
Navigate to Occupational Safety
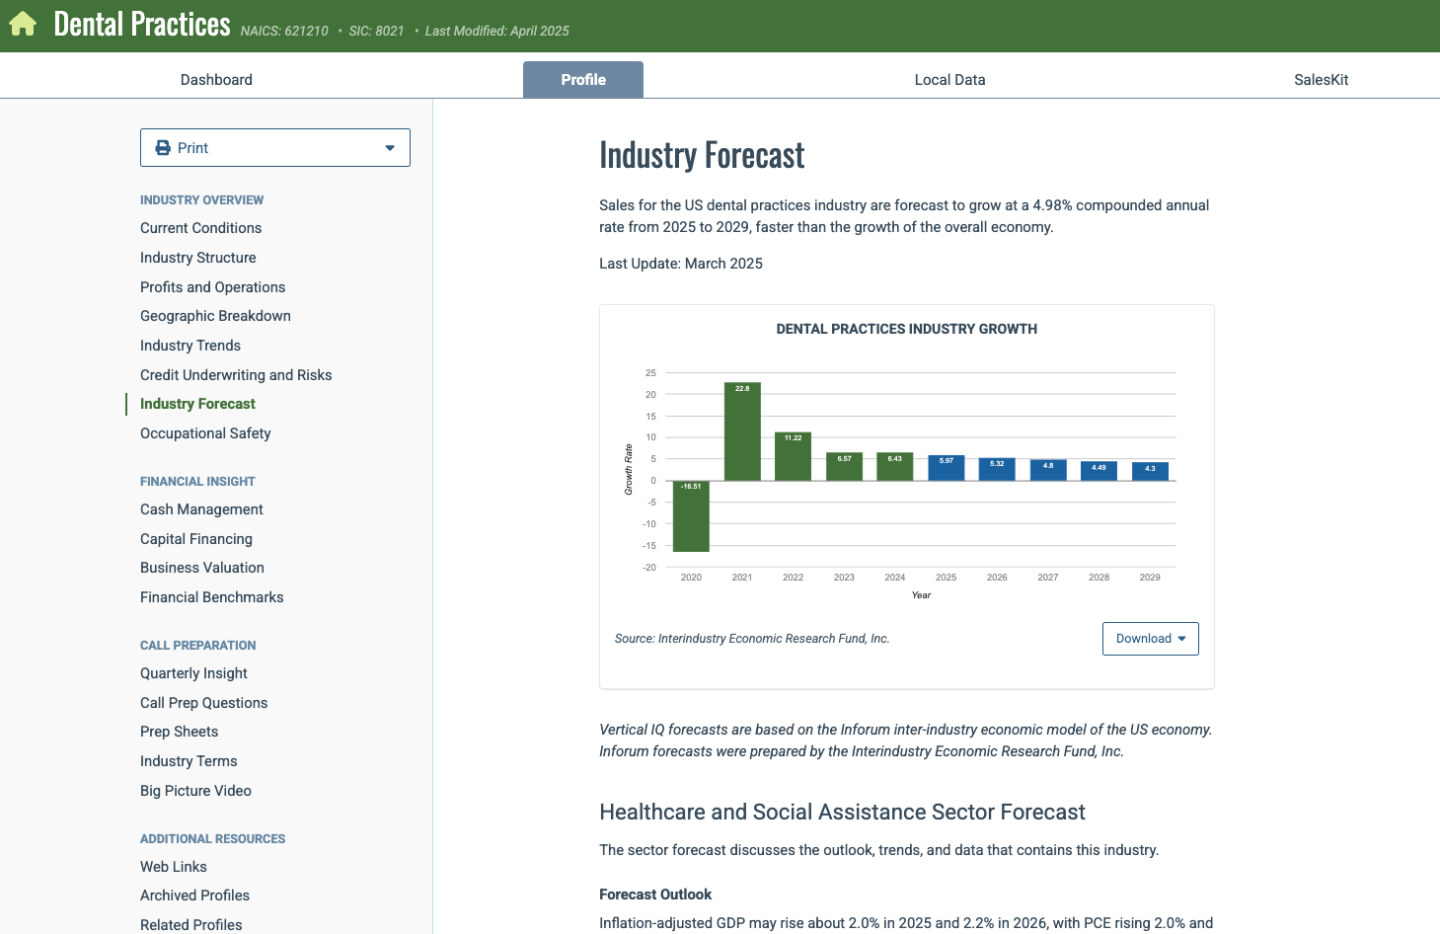(205, 433)
